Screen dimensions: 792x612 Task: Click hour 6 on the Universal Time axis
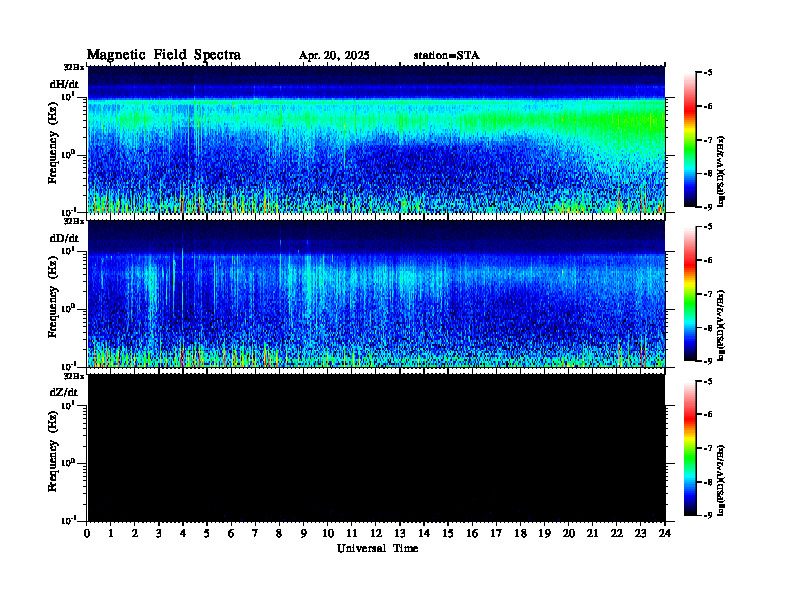pyautogui.click(x=231, y=533)
